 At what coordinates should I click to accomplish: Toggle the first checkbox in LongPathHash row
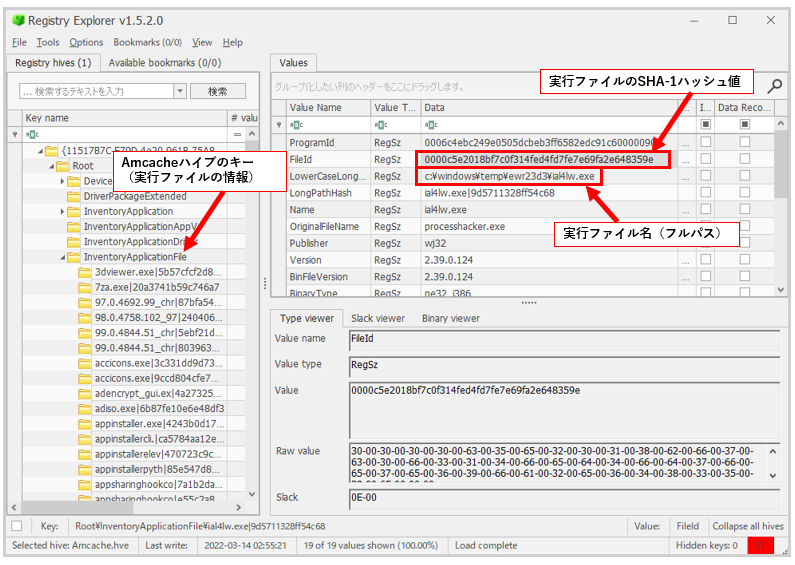705,192
